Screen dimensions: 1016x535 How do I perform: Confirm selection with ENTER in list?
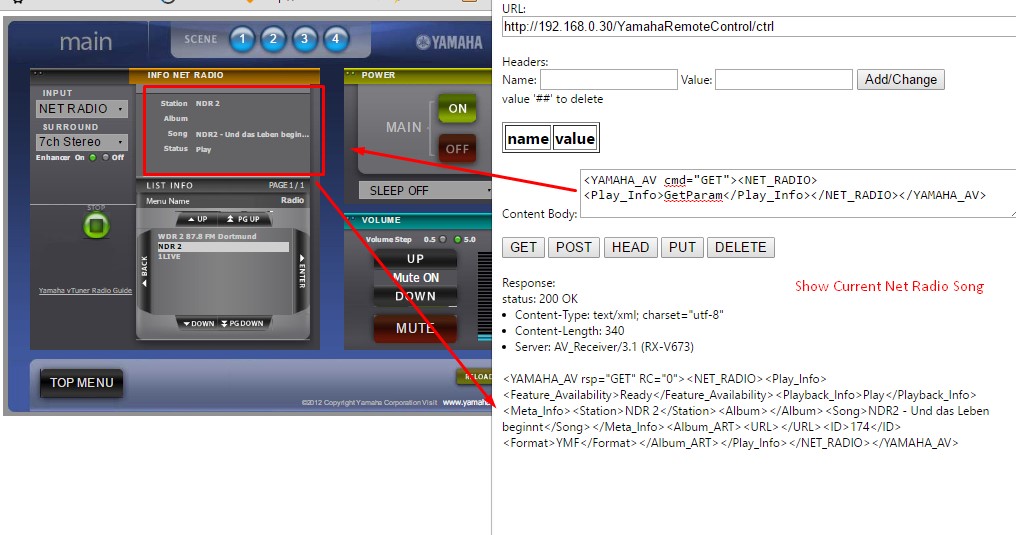301,272
